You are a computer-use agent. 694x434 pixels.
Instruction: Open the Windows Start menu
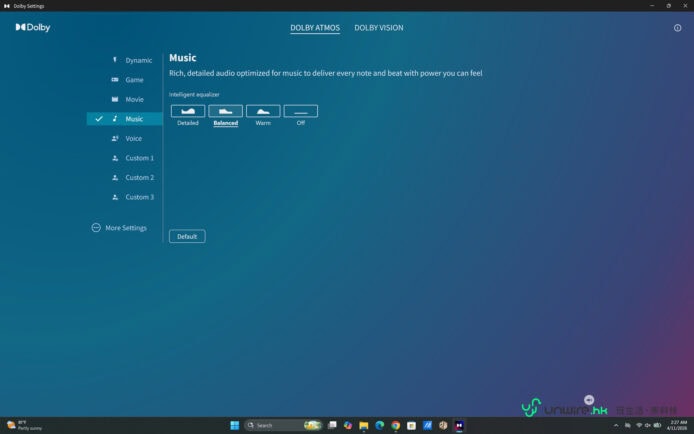click(x=235, y=425)
